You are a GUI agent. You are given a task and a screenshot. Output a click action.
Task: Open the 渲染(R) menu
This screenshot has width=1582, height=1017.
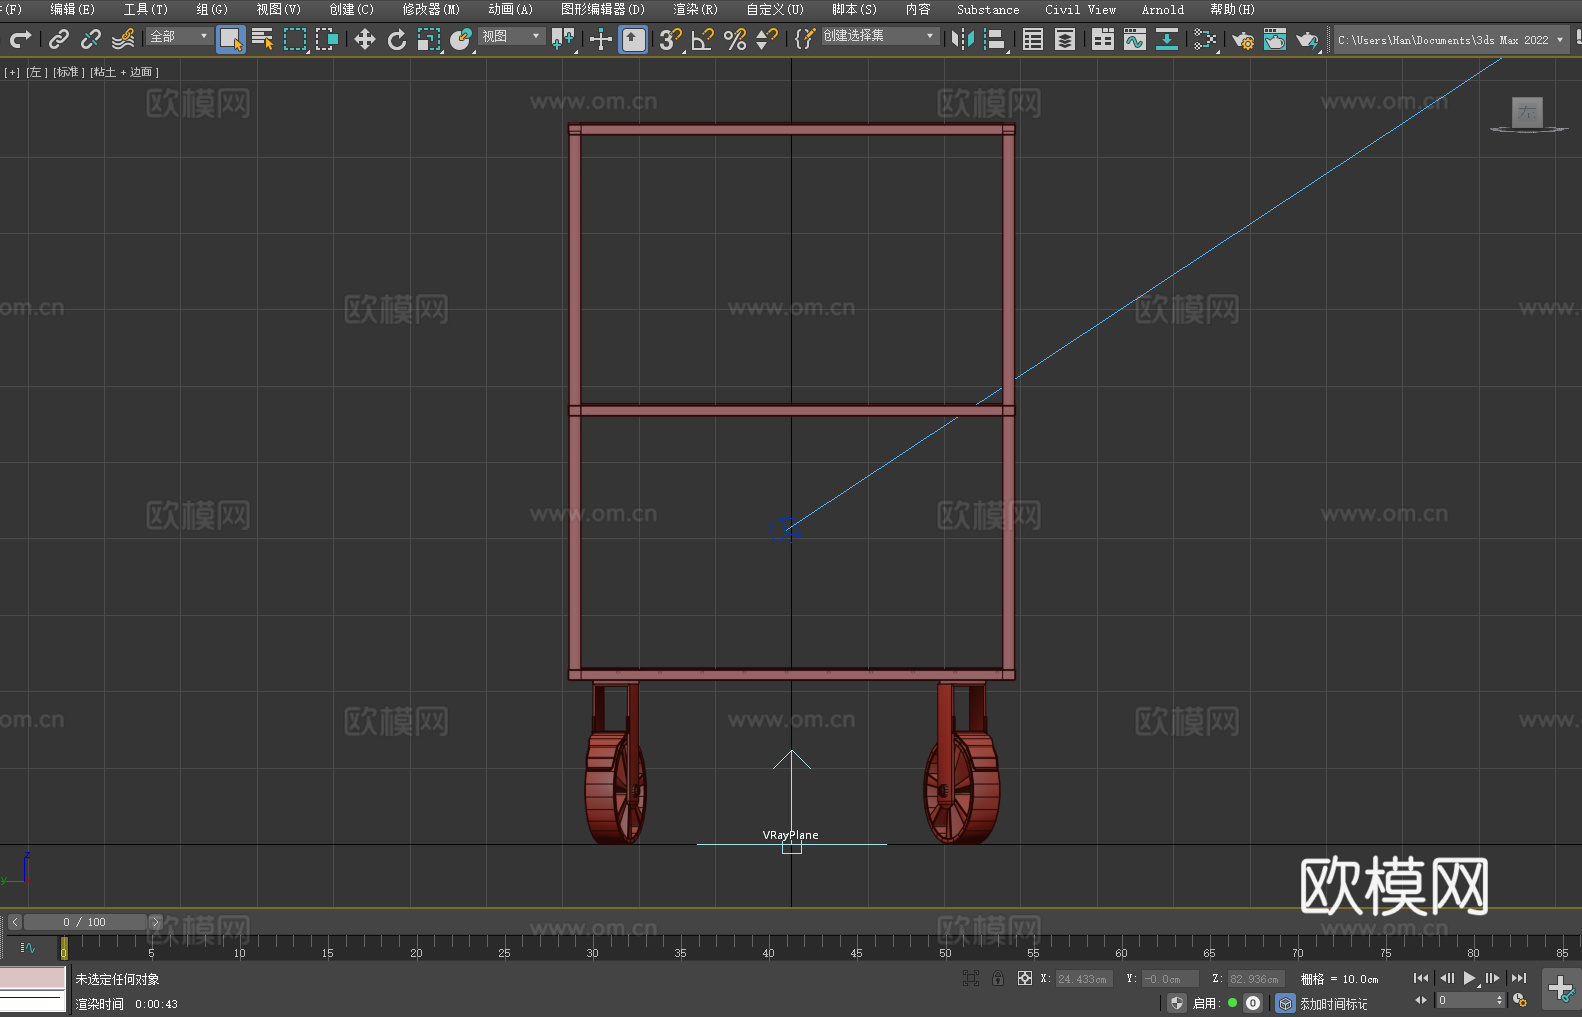695,10
